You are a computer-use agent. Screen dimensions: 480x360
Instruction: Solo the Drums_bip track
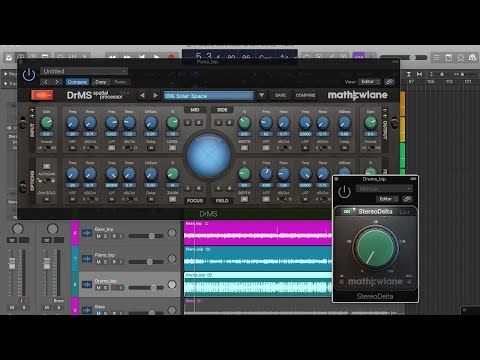coord(106,288)
